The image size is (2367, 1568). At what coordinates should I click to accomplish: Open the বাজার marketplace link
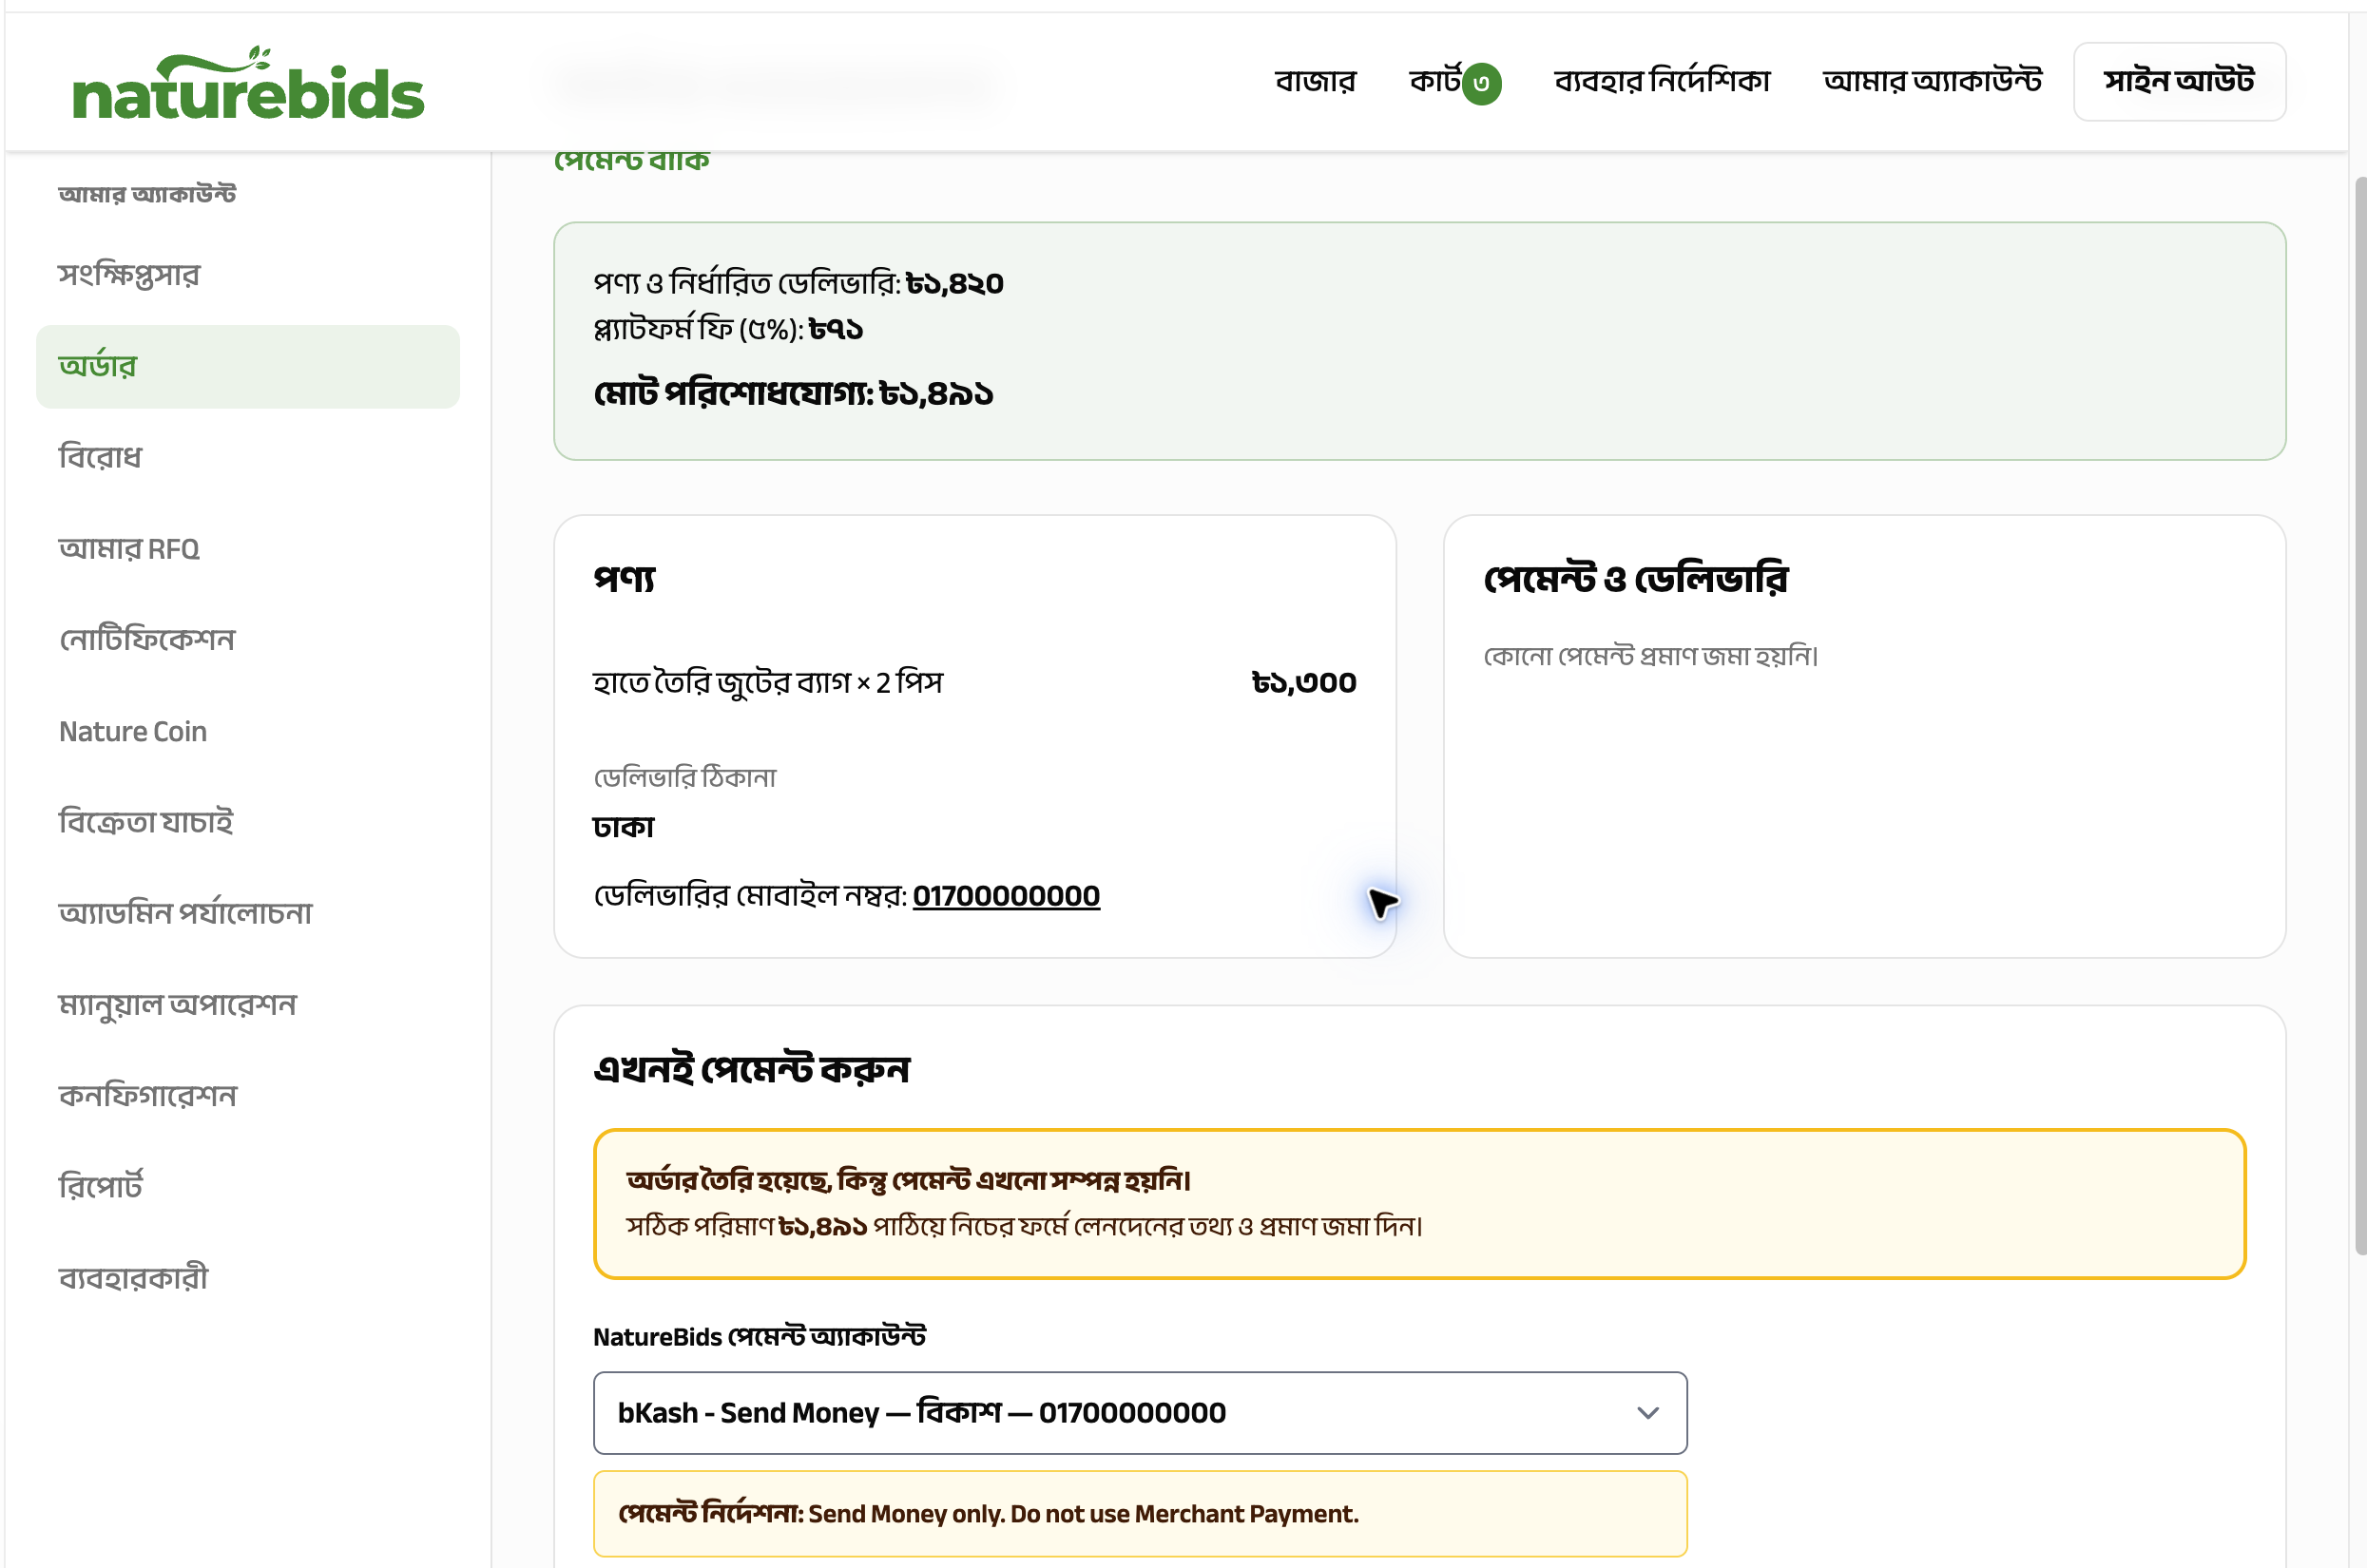tap(1315, 81)
